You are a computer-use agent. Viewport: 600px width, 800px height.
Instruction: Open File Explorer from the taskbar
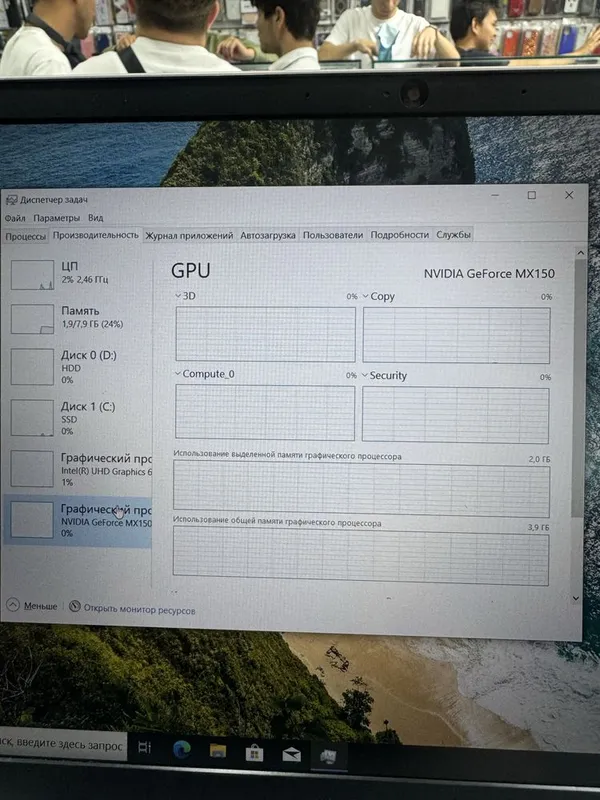click(218, 751)
